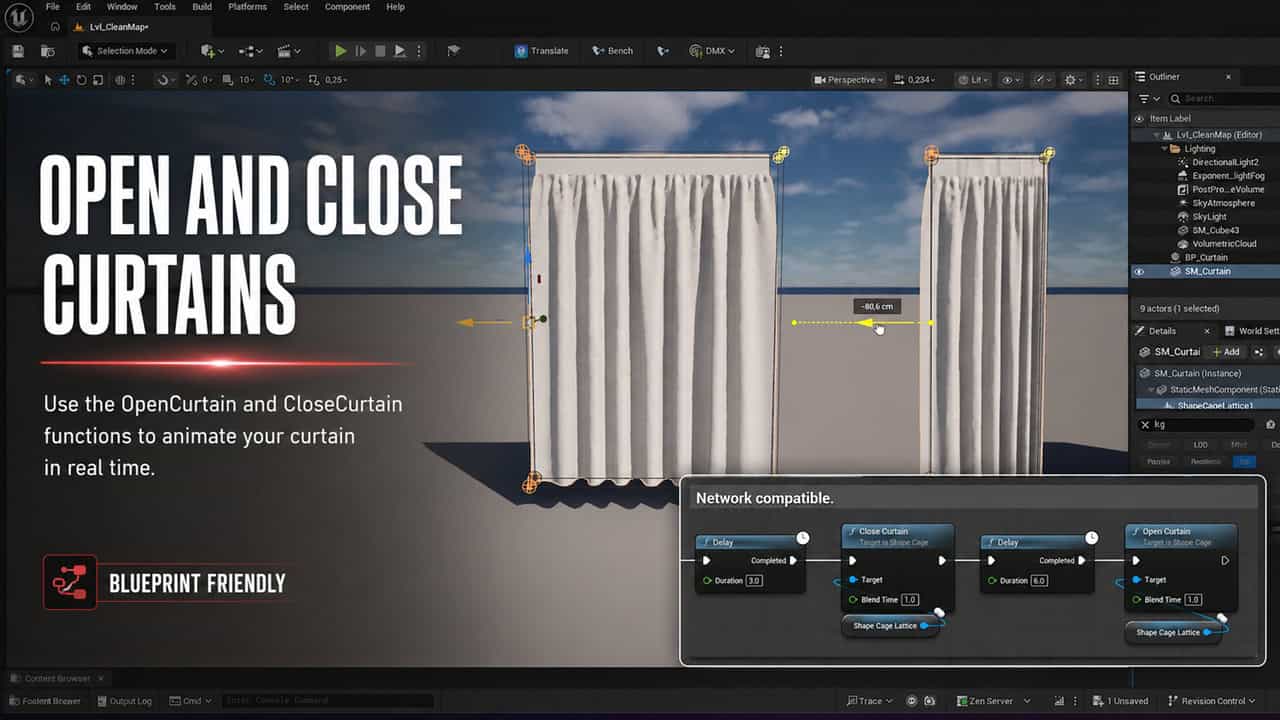The width and height of the screenshot is (1280, 720).
Task: Click the Add component button
Action: coord(1225,352)
